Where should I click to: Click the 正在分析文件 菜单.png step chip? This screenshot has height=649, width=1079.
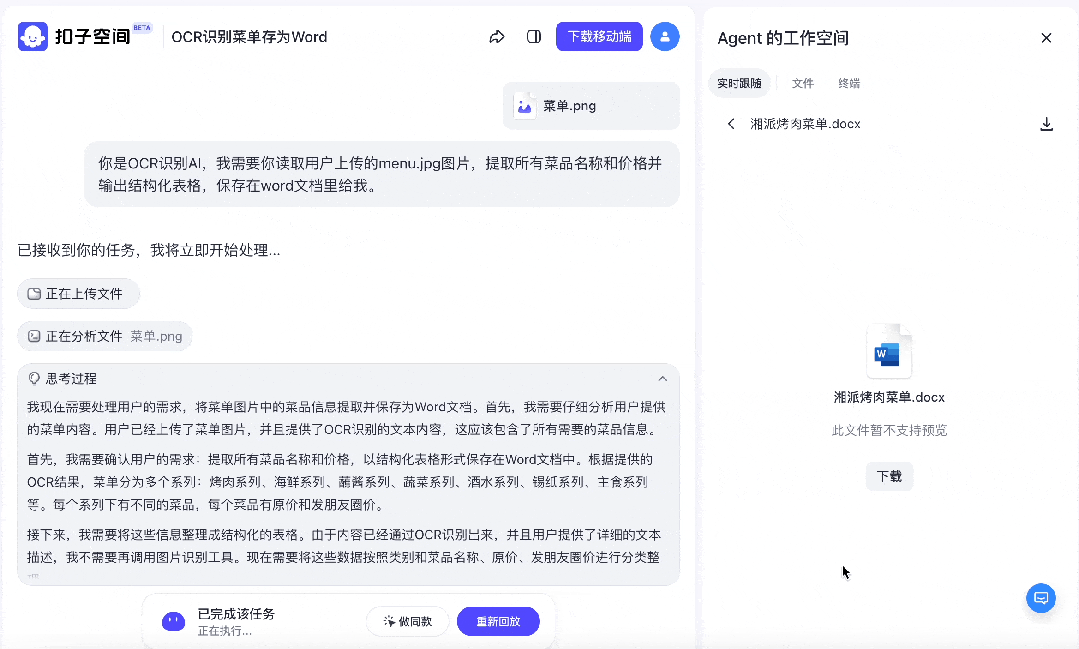(x=105, y=337)
